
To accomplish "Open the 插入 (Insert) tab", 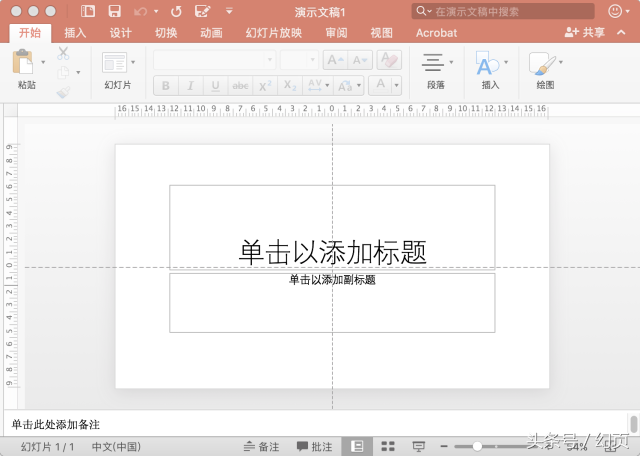I will pos(75,33).
